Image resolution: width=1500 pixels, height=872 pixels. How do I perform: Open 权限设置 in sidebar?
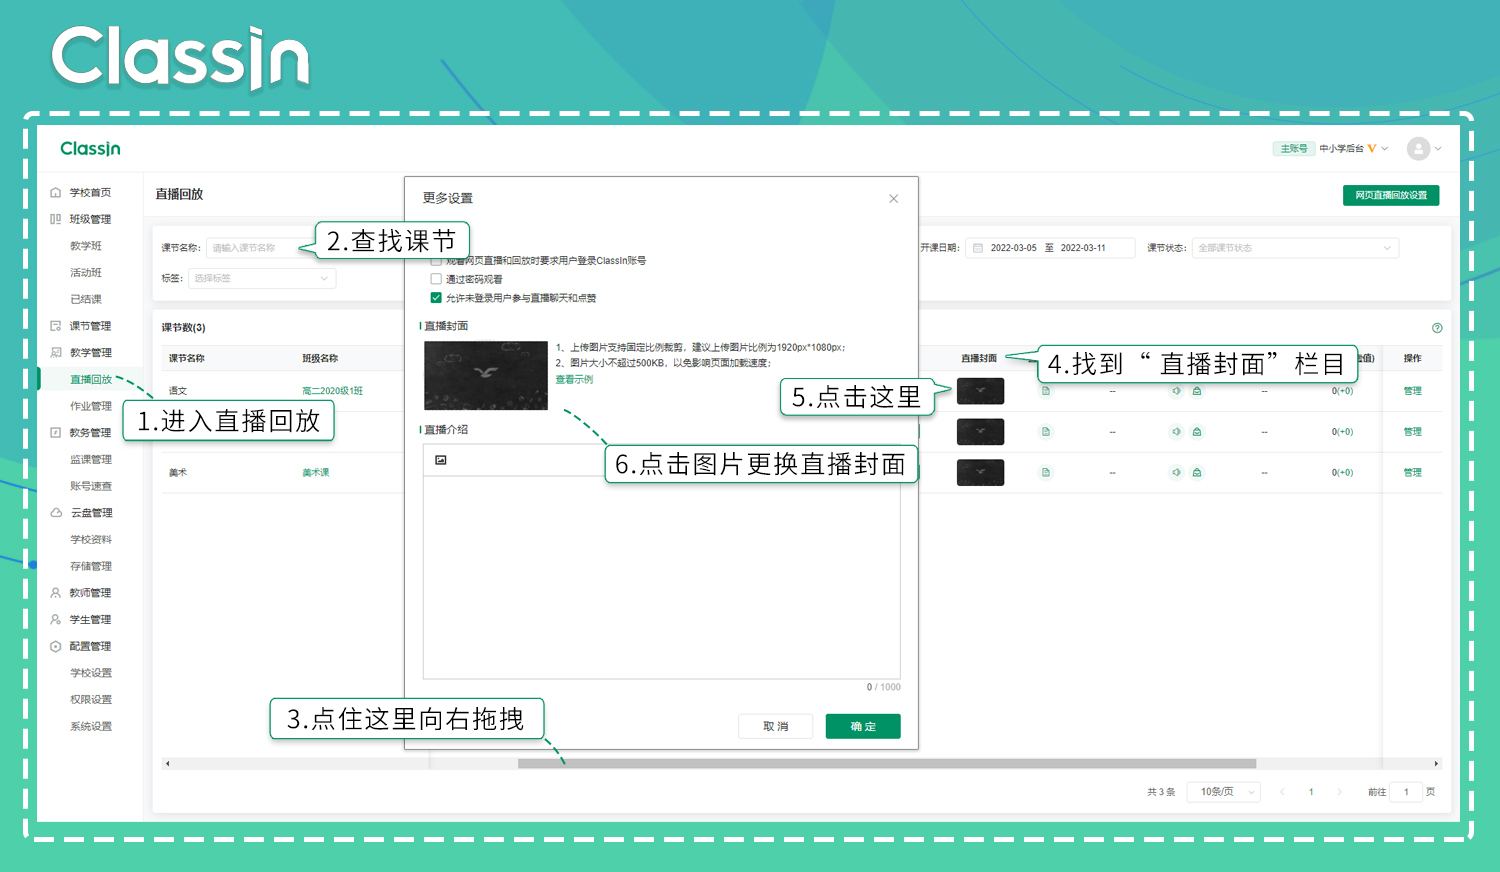(x=91, y=700)
